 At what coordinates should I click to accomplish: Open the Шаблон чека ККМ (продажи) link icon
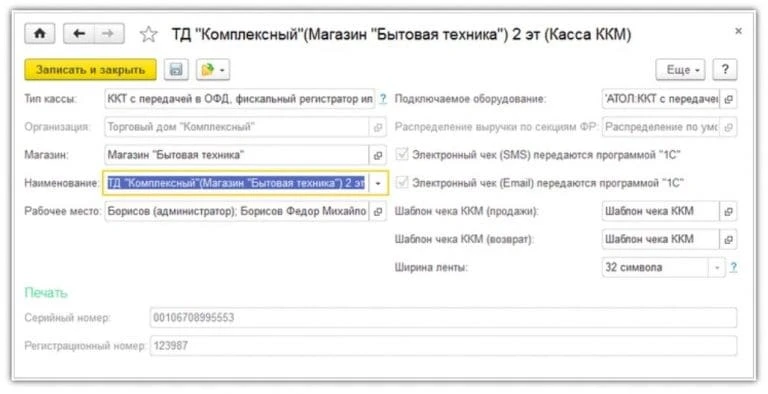pyautogui.click(x=728, y=212)
